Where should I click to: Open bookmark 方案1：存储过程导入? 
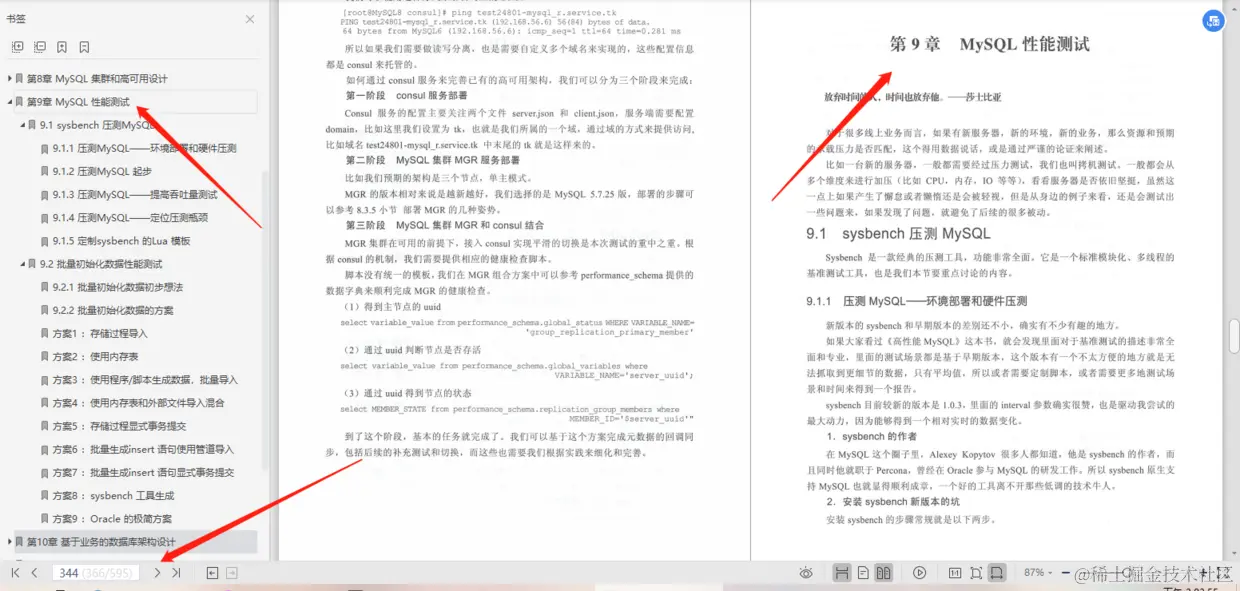click(x=99, y=333)
